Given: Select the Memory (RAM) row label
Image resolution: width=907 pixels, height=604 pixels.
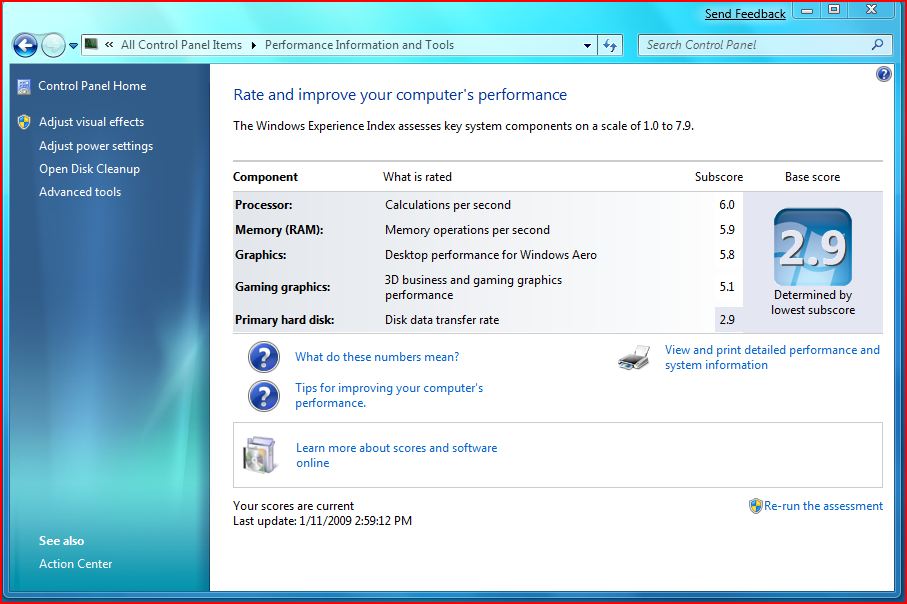Looking at the screenshot, I should [279, 230].
